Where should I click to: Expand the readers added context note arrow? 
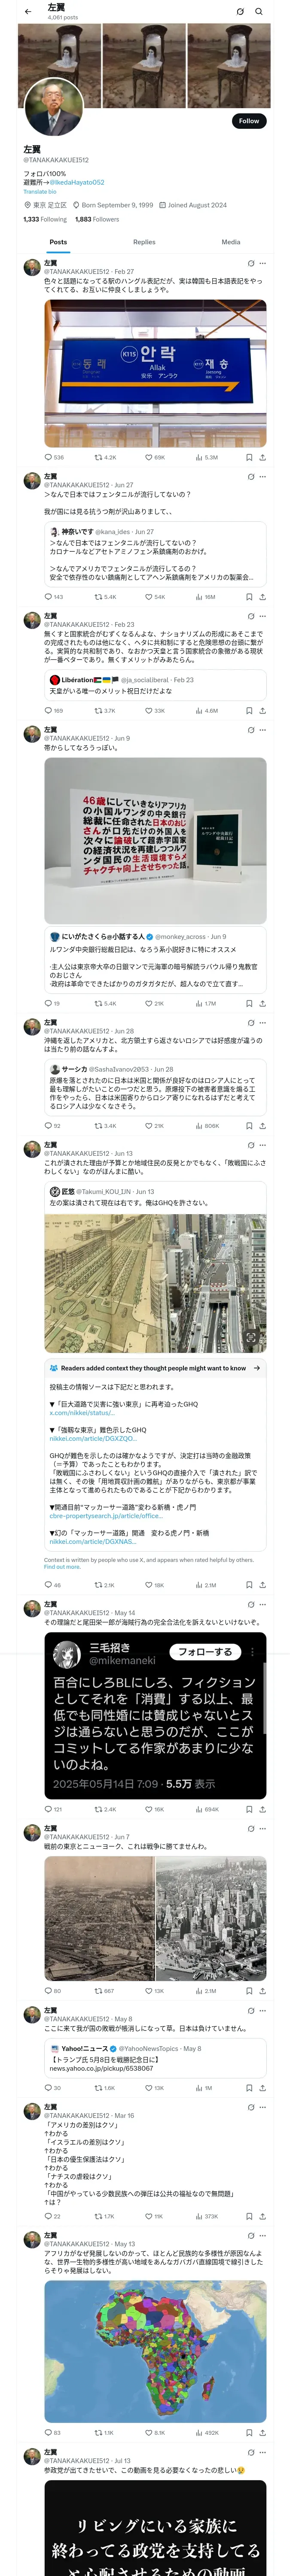[x=257, y=1368]
